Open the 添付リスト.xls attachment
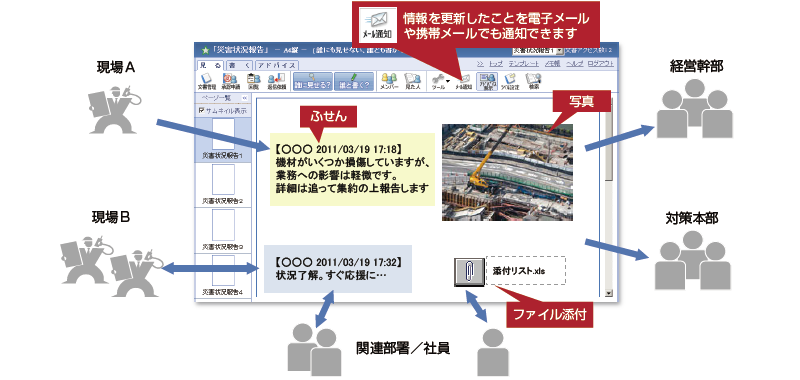The width and height of the screenshot is (800, 380). click(x=526, y=271)
